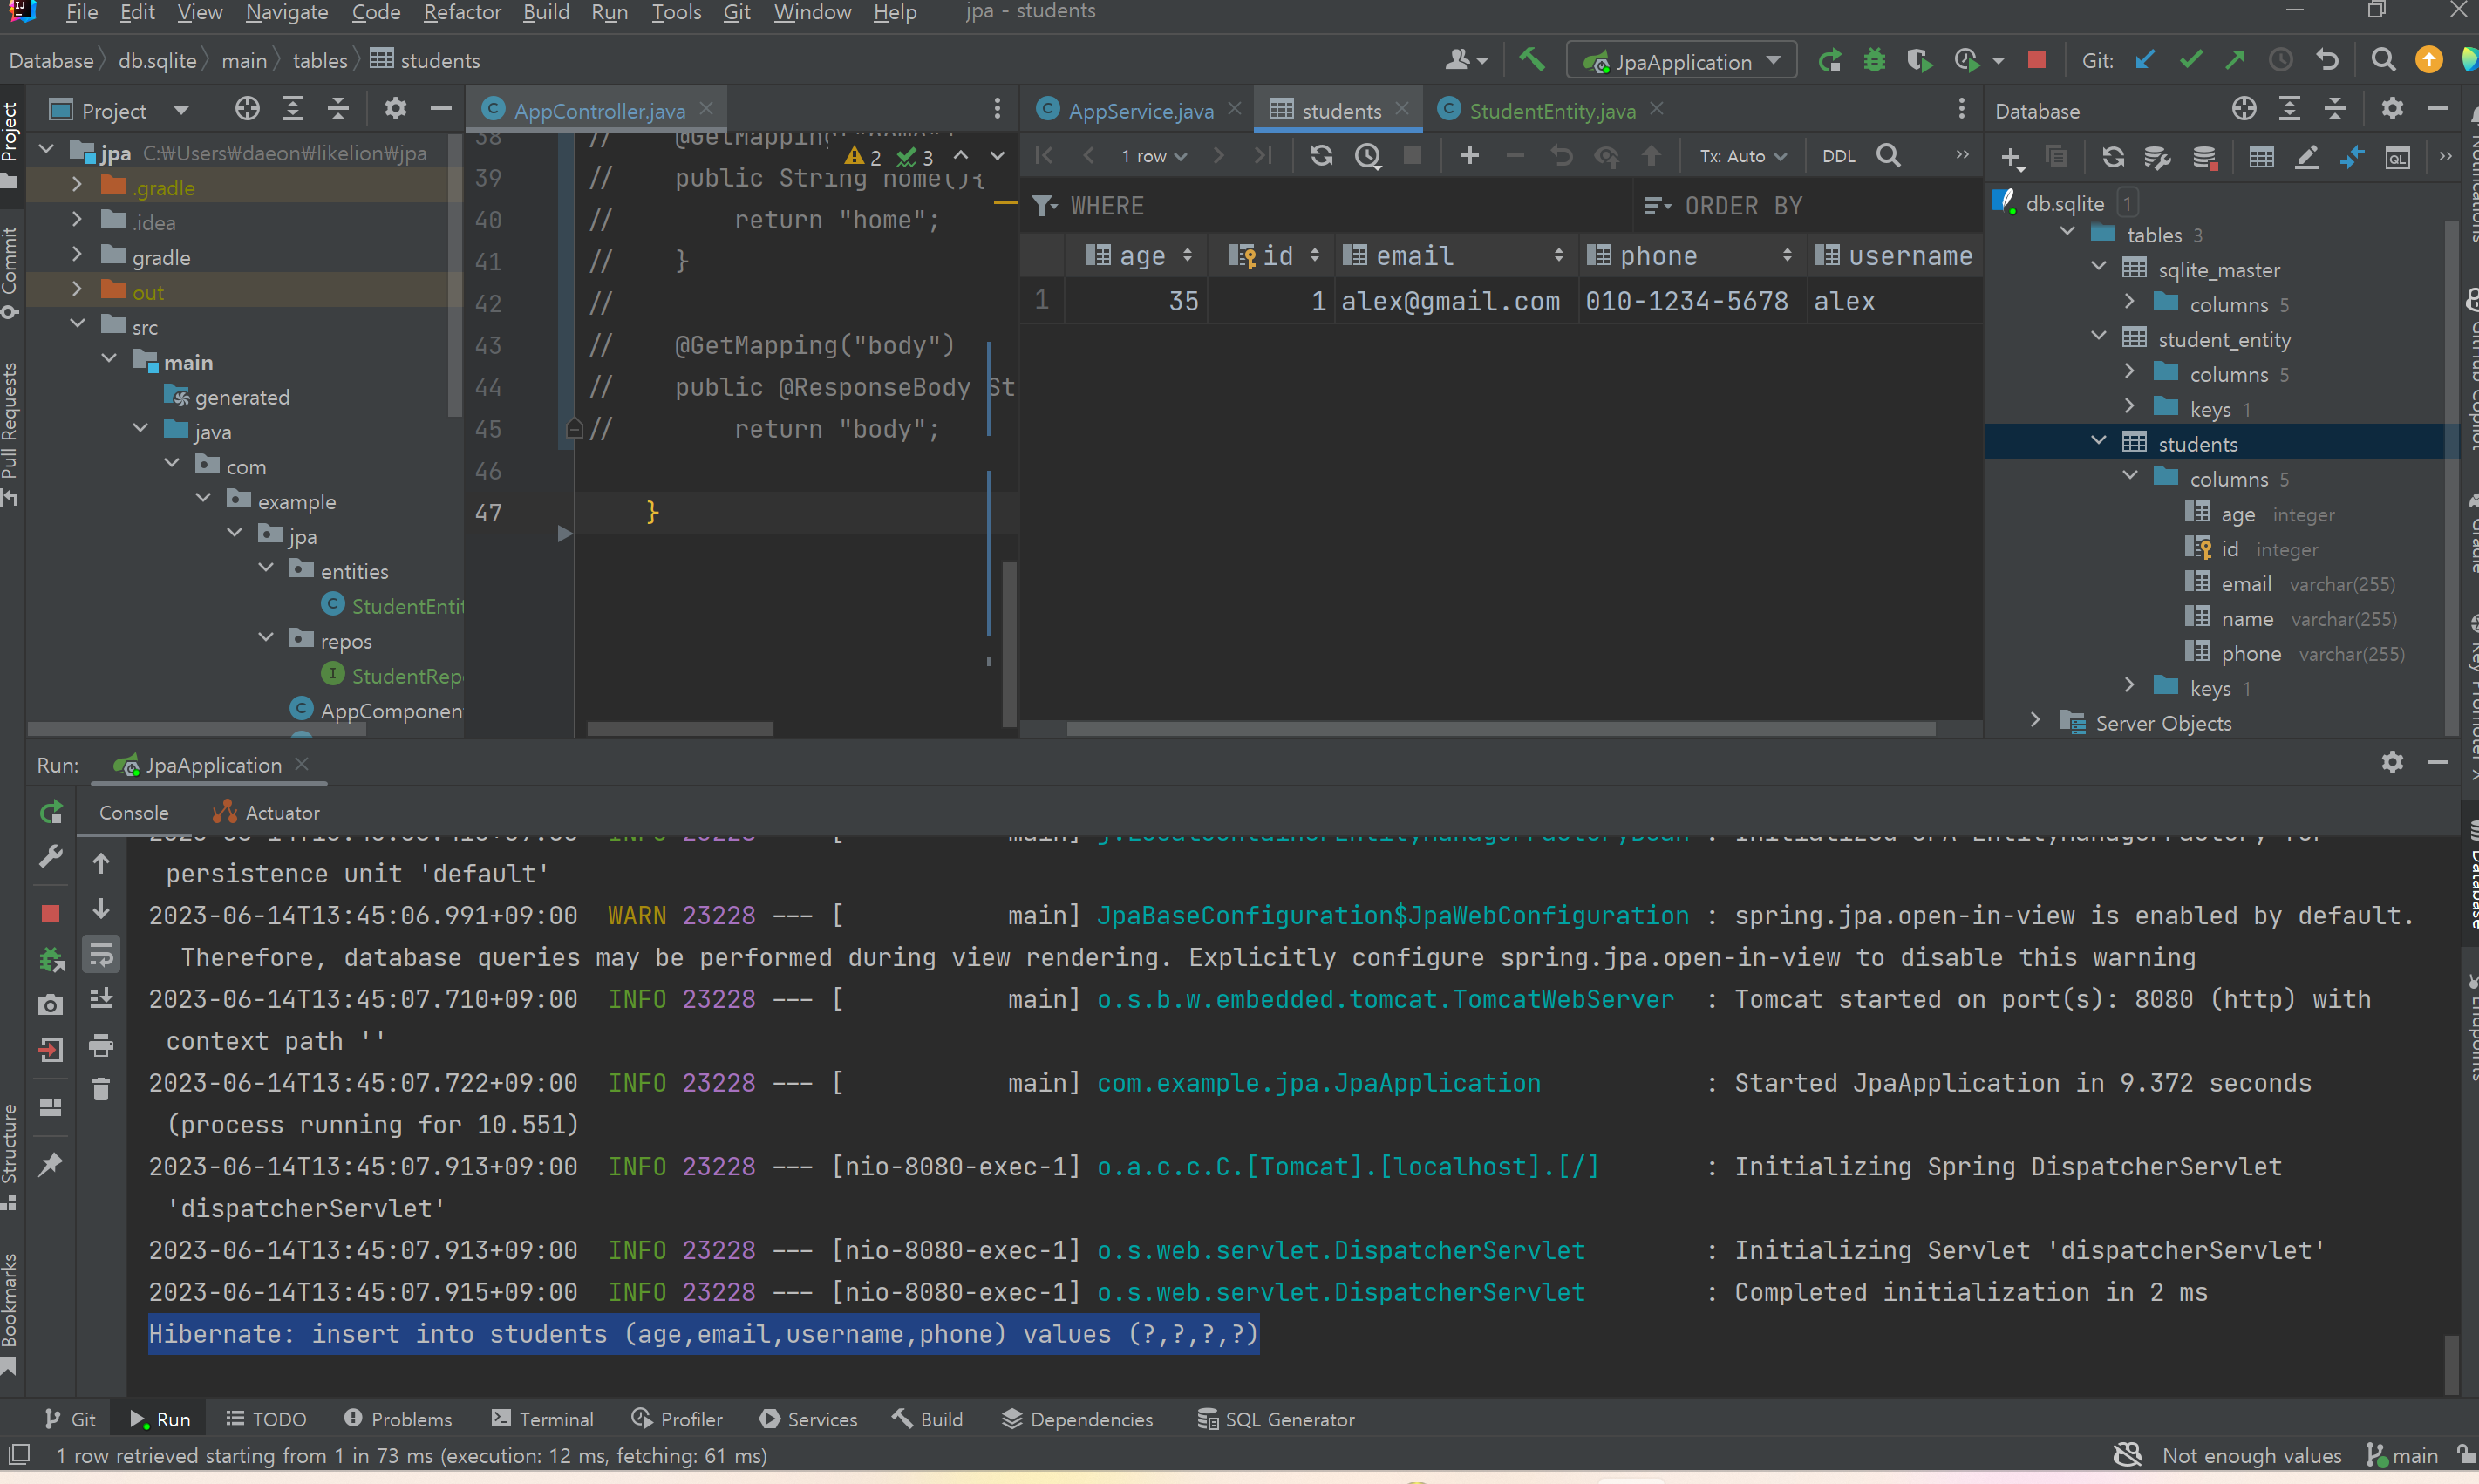
Task: Collapse the students table node
Action: [2099, 442]
